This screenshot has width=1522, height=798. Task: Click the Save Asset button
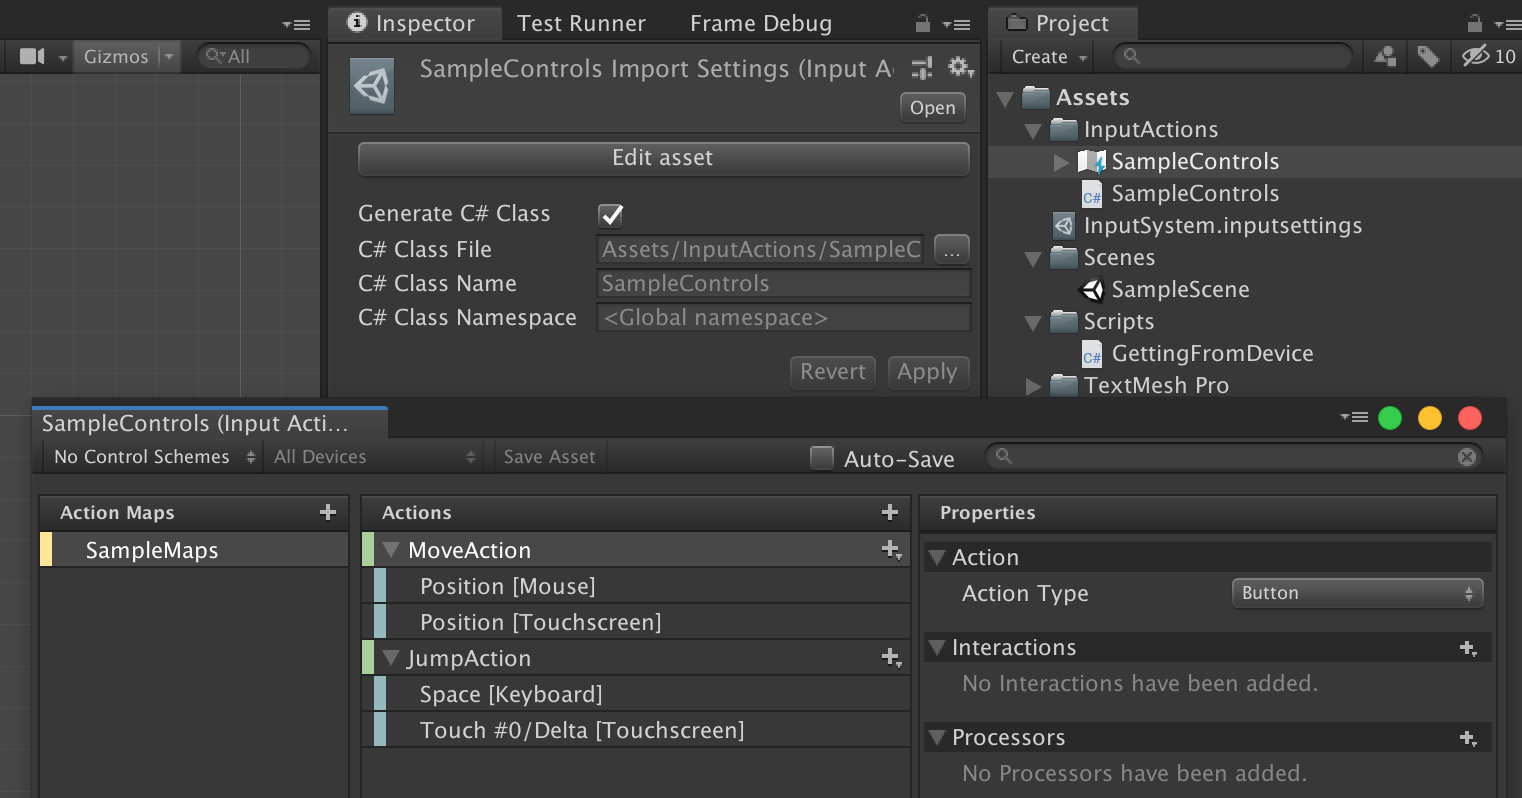coord(549,457)
